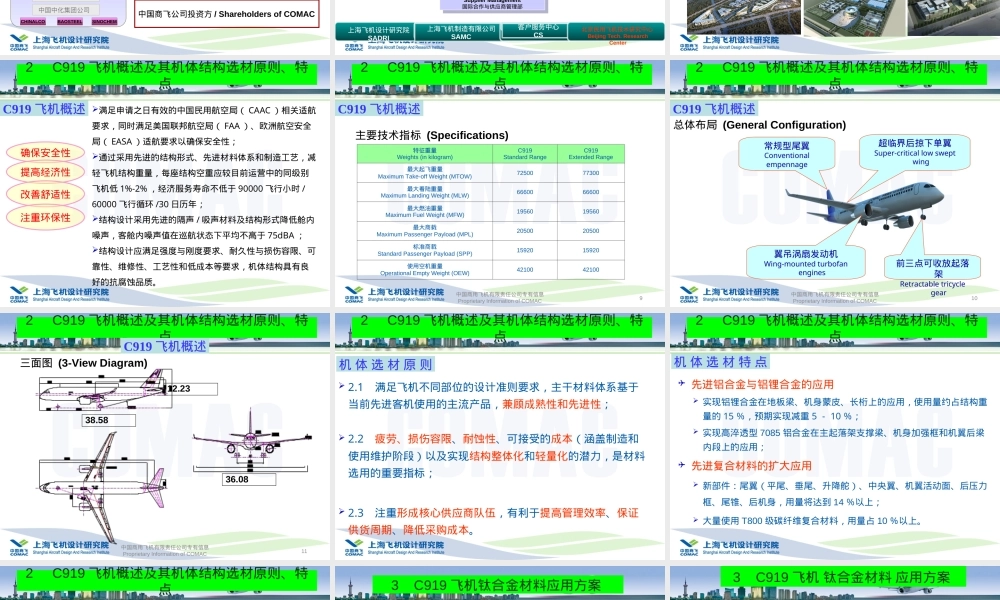Click the 72500 table cell
1000x600 pixels.
[x=525, y=173]
